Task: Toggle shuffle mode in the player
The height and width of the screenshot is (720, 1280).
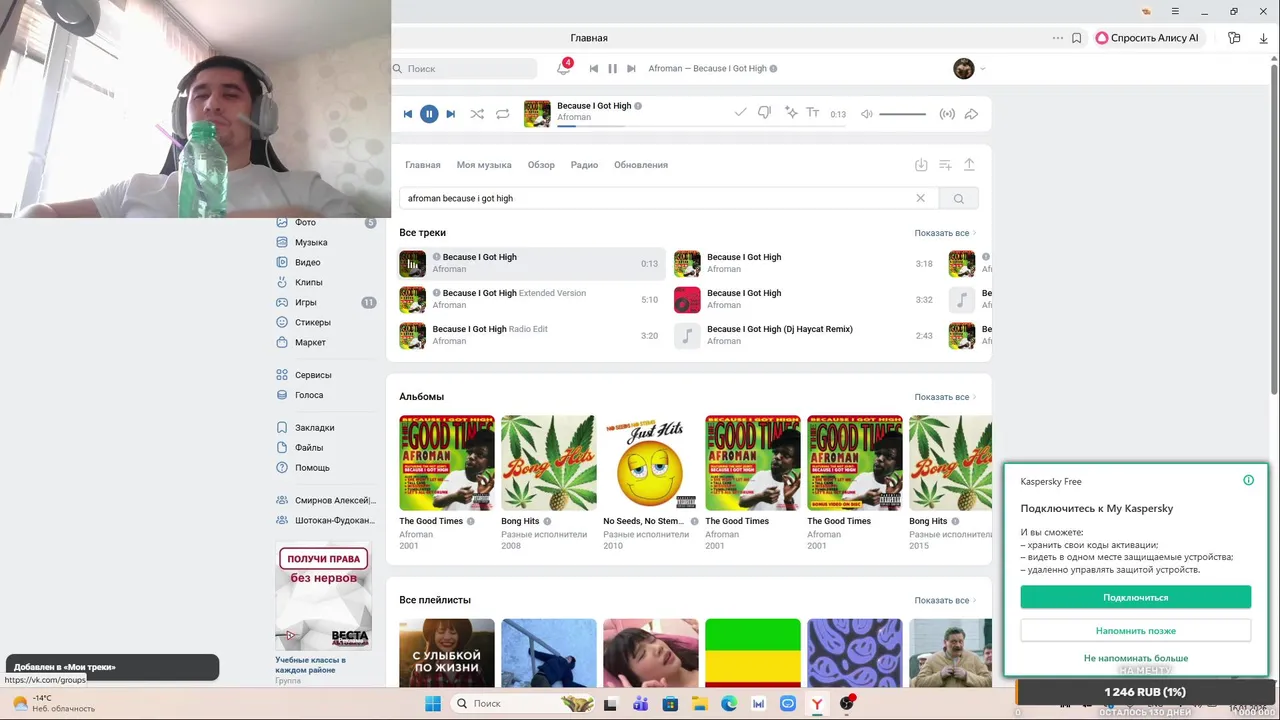Action: pos(477,114)
